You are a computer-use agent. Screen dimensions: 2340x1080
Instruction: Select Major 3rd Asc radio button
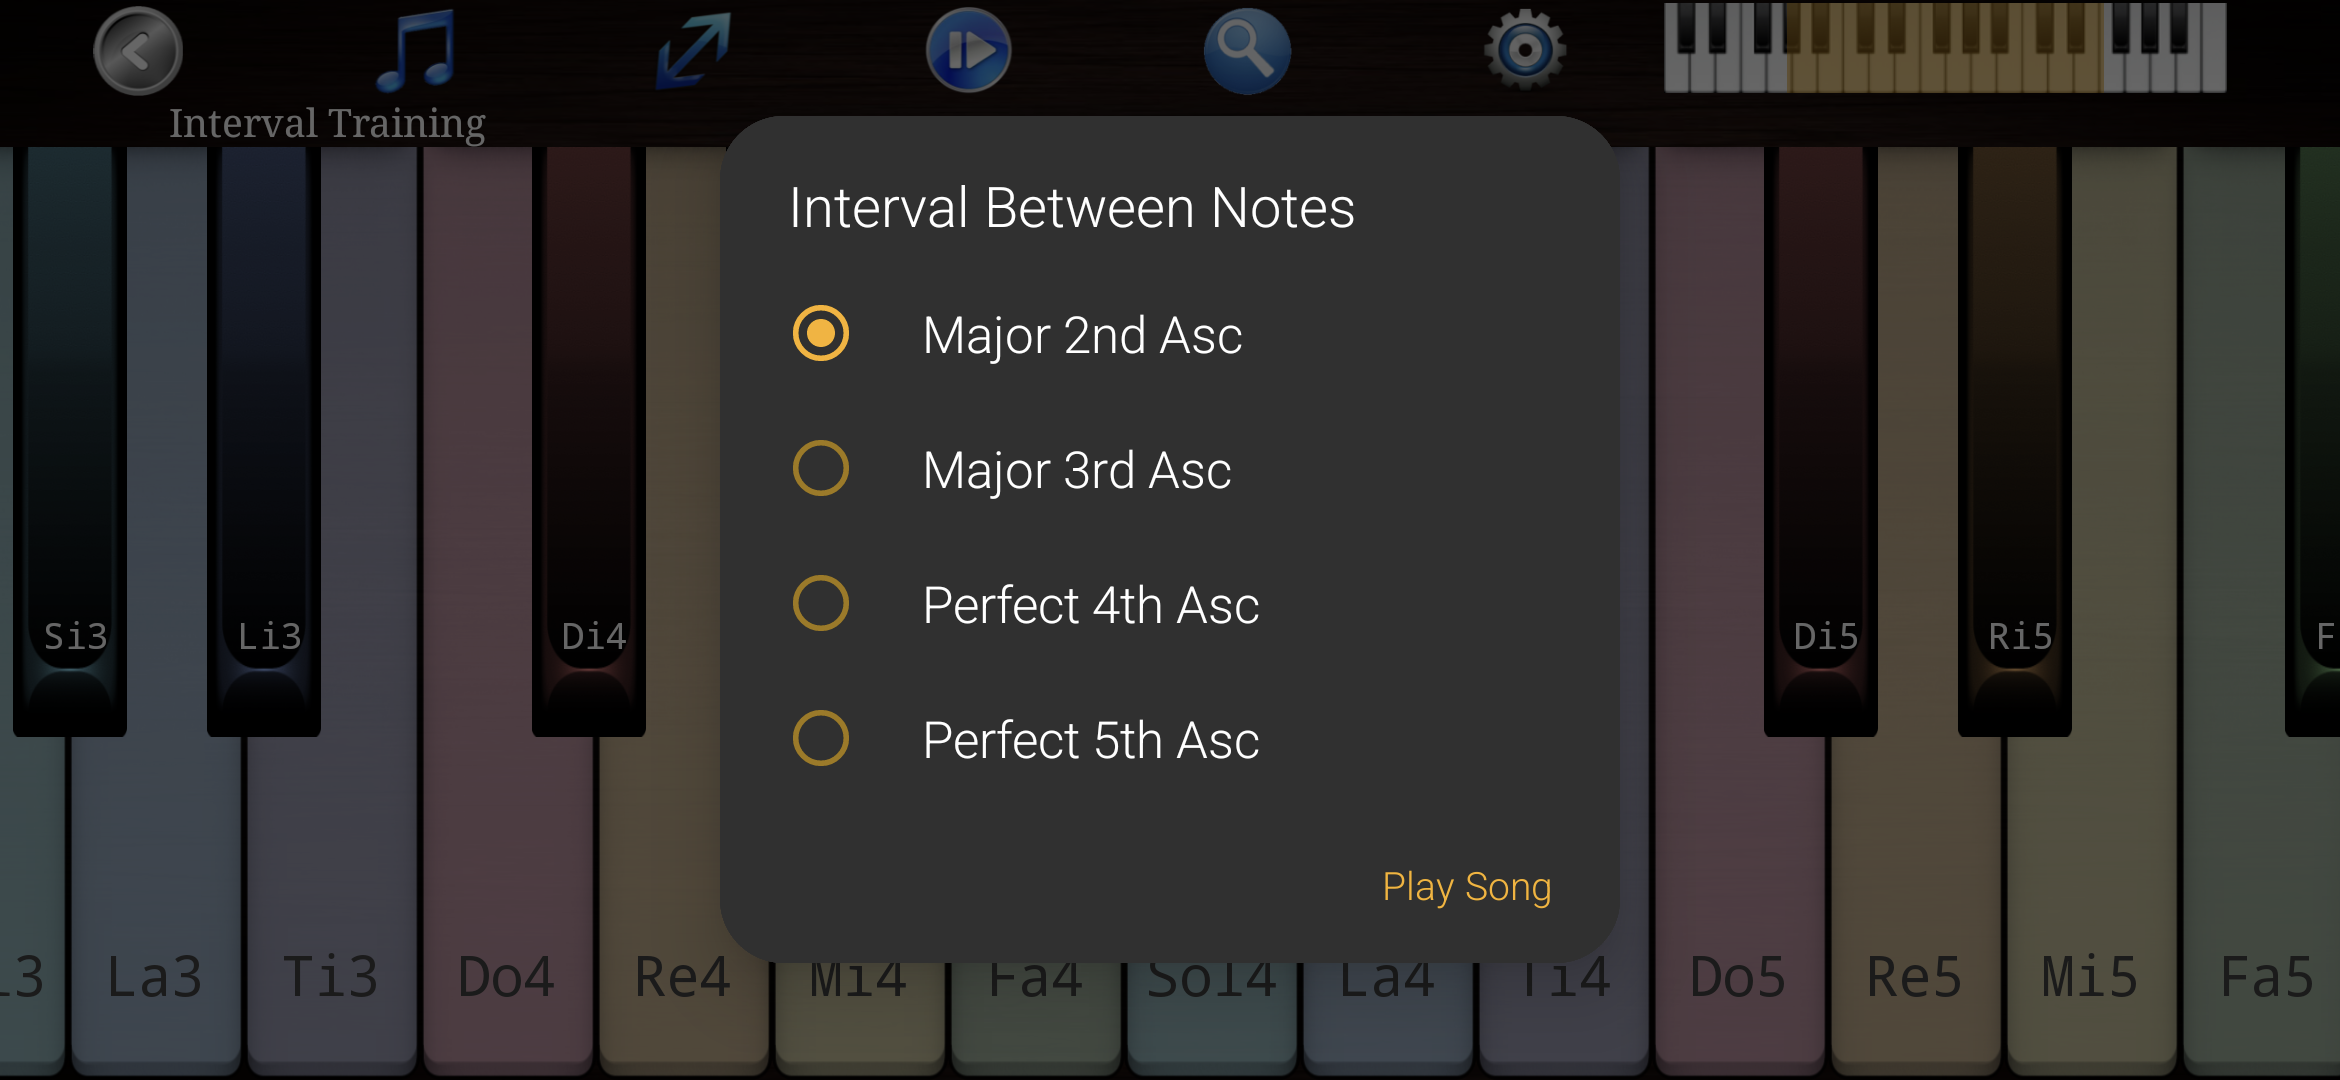pos(821,469)
